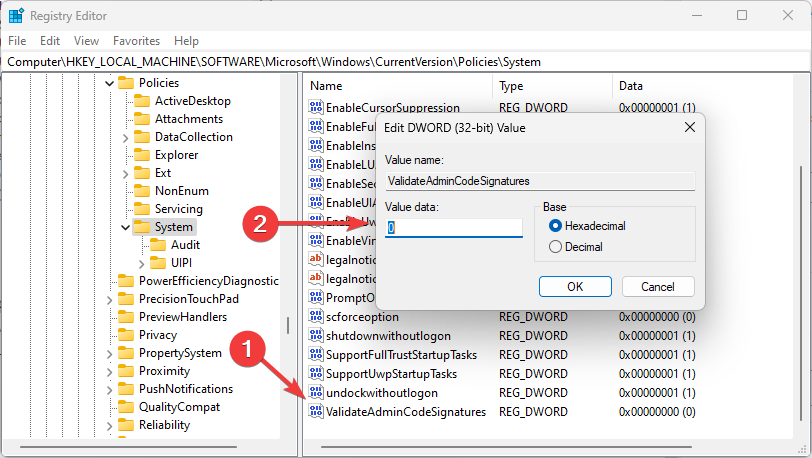Viewport: 812px width, 458px height.
Task: Click the SupportFullTrustStartupTasks DWORD icon
Action: 316,354
